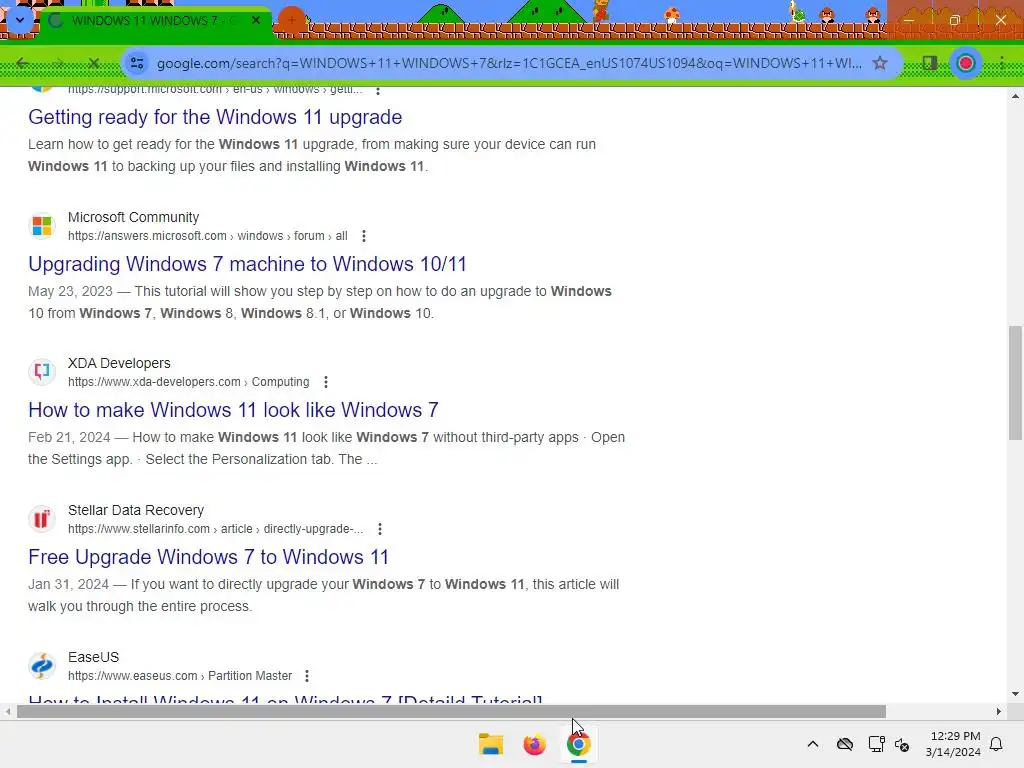
Task: Click the easeus.com Partition Master breadcrumb
Action: pos(180,676)
